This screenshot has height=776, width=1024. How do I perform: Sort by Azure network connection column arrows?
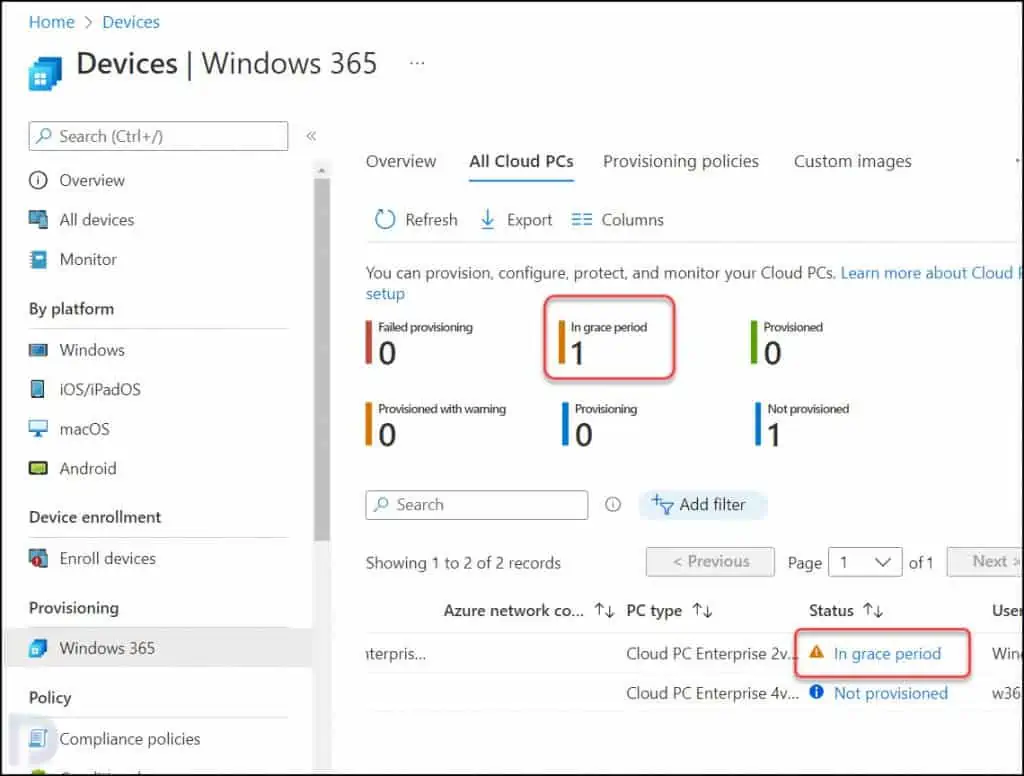[x=604, y=610]
